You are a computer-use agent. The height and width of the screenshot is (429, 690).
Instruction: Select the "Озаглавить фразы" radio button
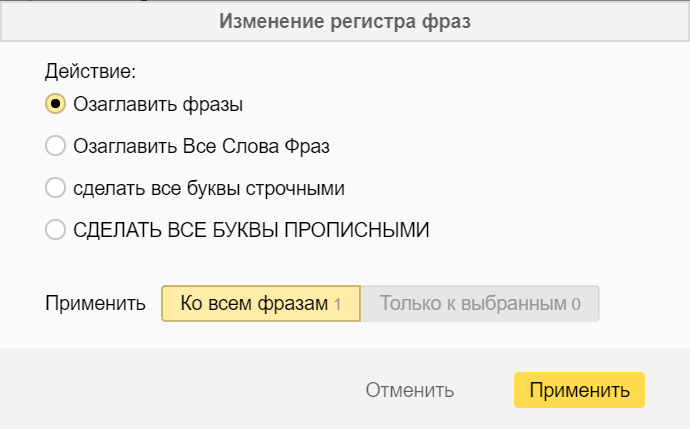click(x=56, y=103)
